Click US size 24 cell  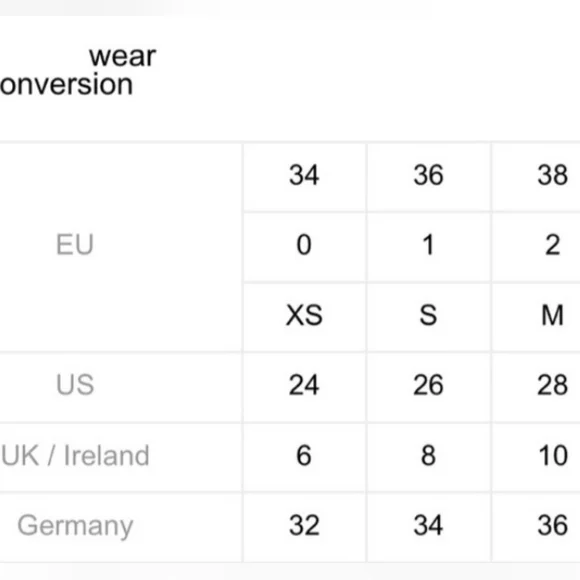(x=304, y=385)
